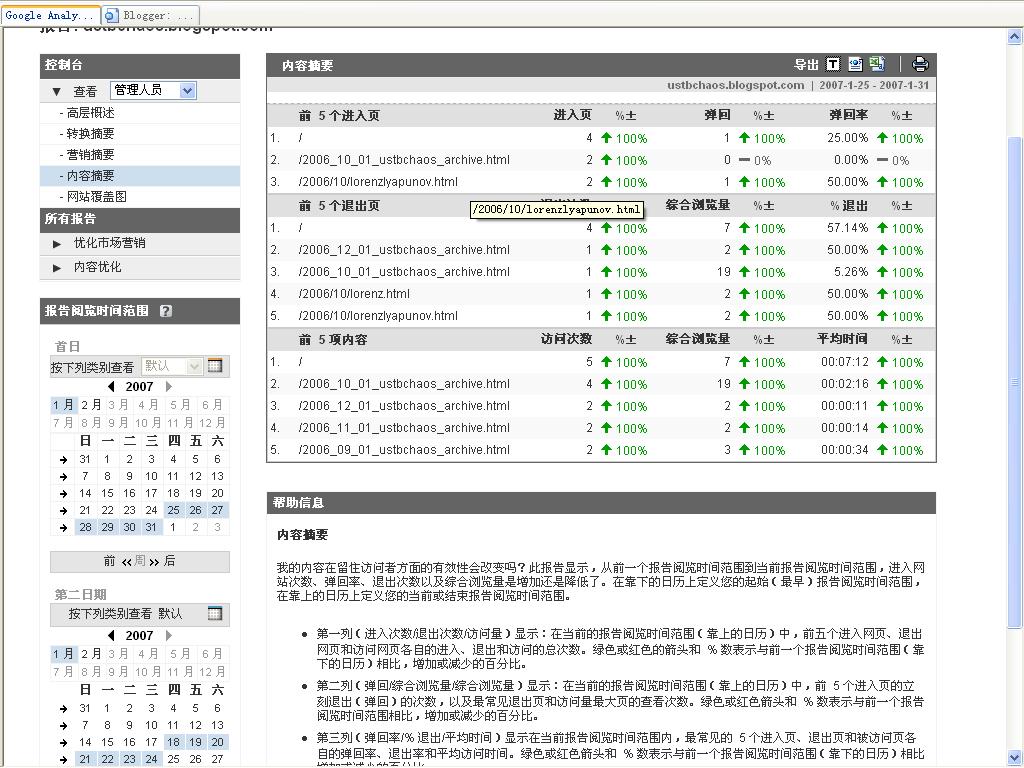Expand the 内容优化 report group
1024x768 pixels.
57,268
